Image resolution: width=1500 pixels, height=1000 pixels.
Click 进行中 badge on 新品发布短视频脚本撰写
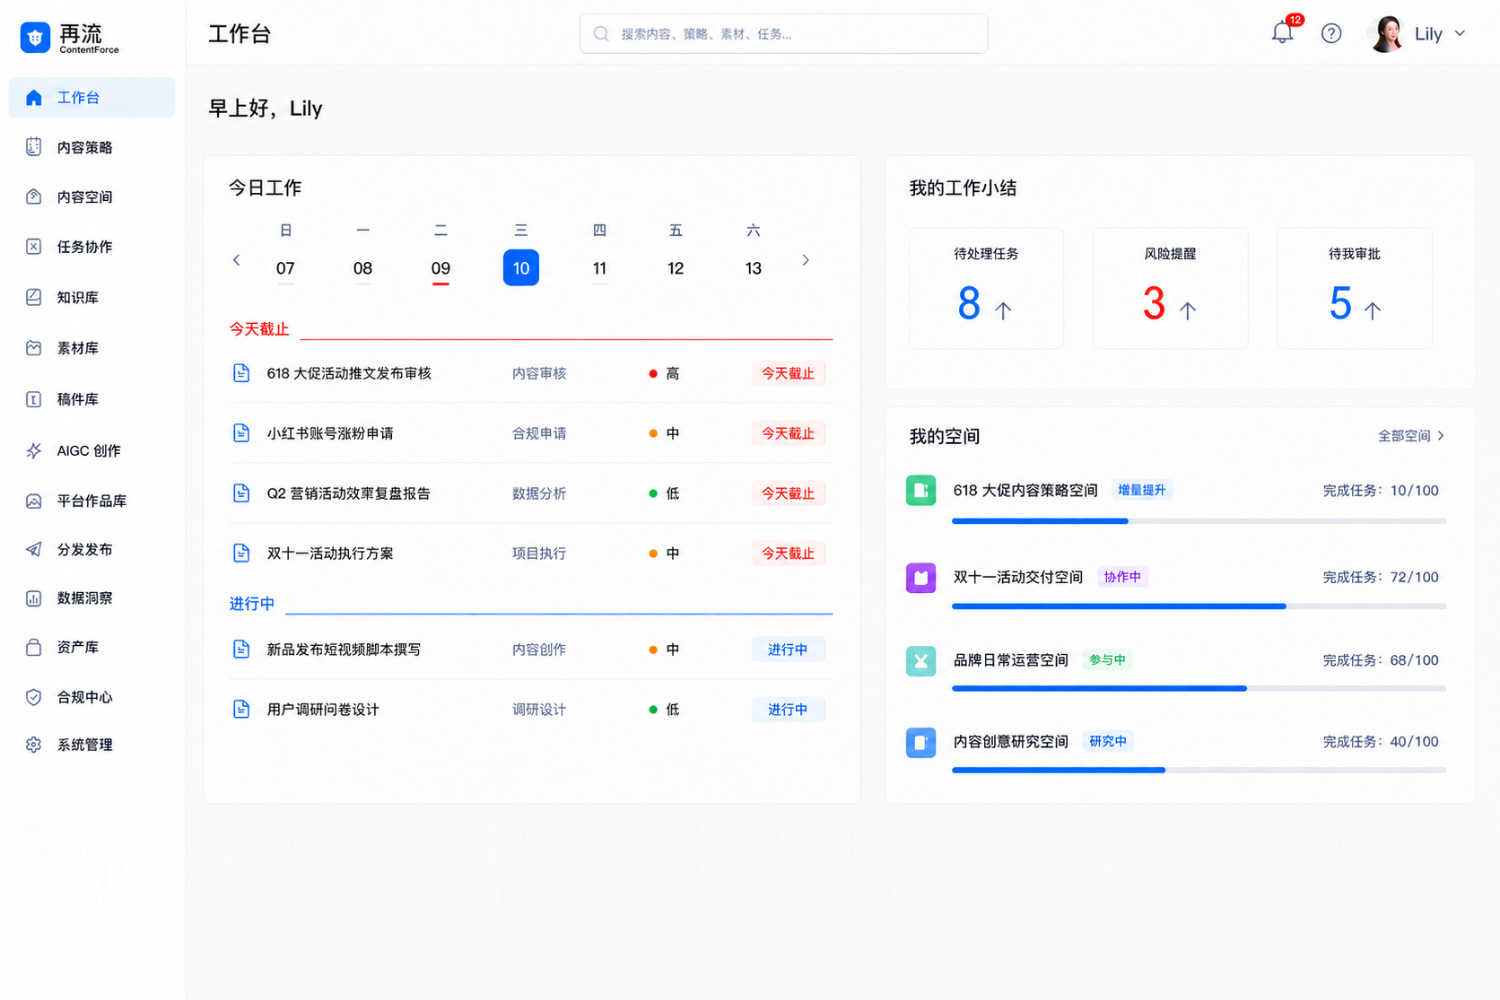tap(788, 649)
